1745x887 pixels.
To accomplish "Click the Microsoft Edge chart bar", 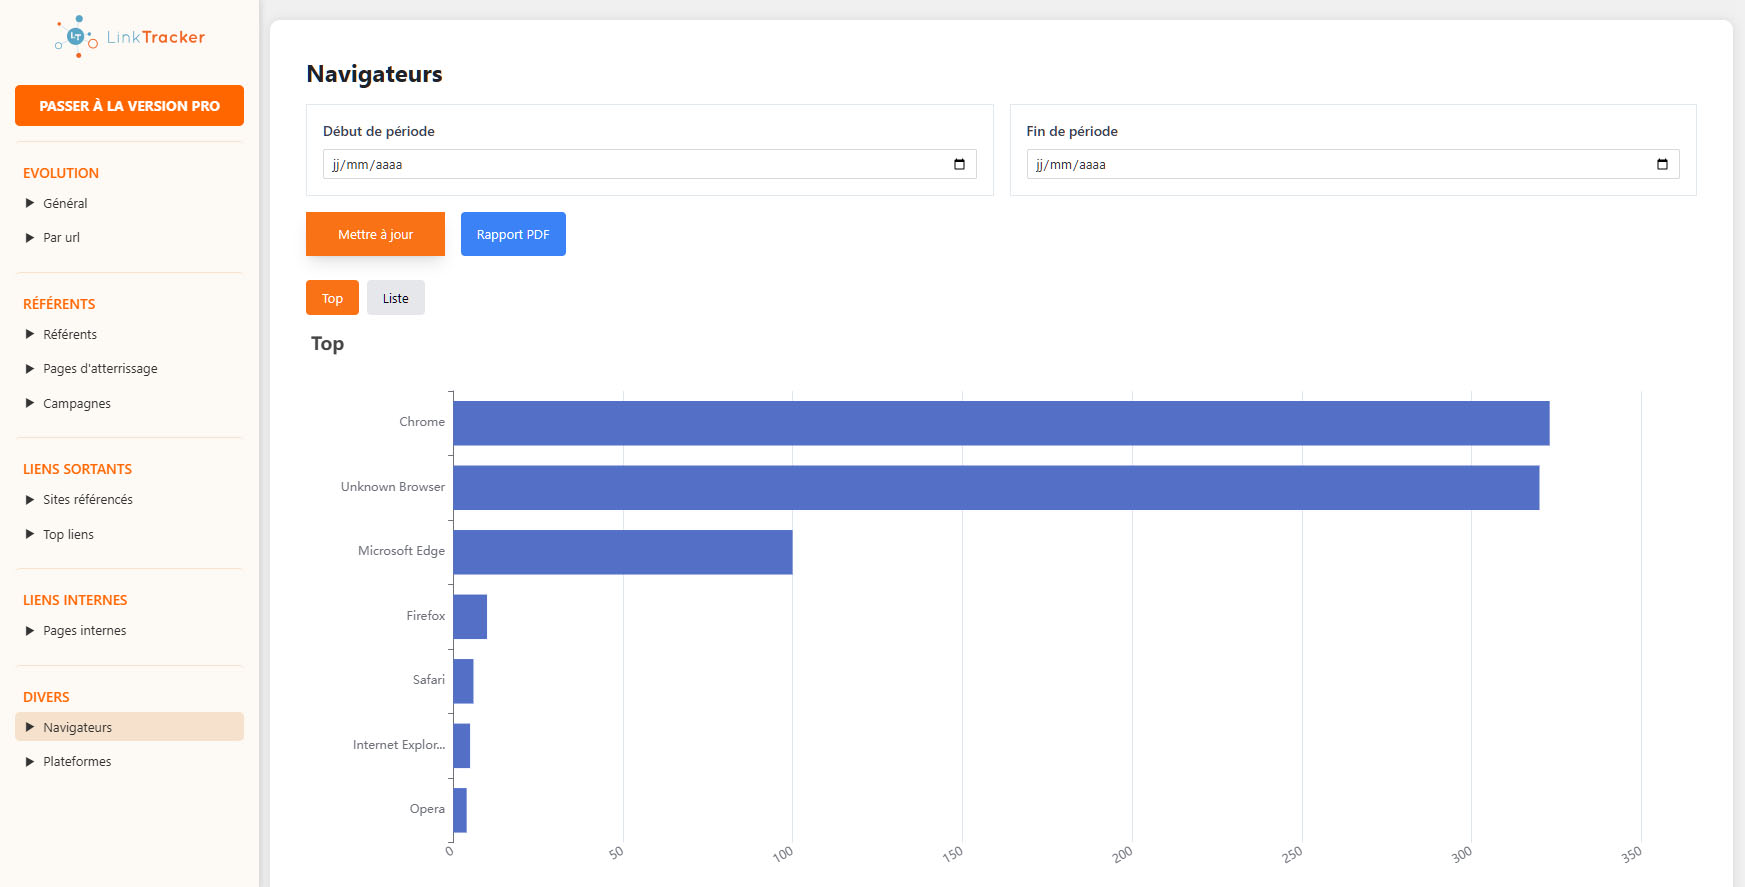I will tap(622, 552).
